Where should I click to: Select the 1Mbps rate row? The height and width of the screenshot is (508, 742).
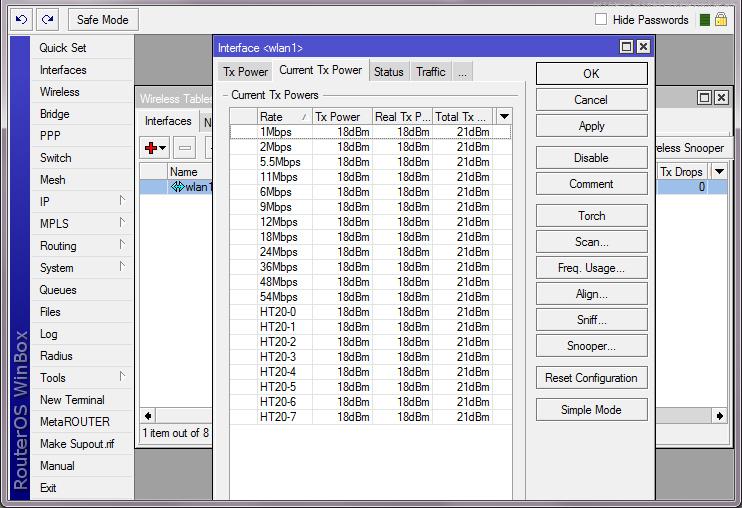pos(371,132)
